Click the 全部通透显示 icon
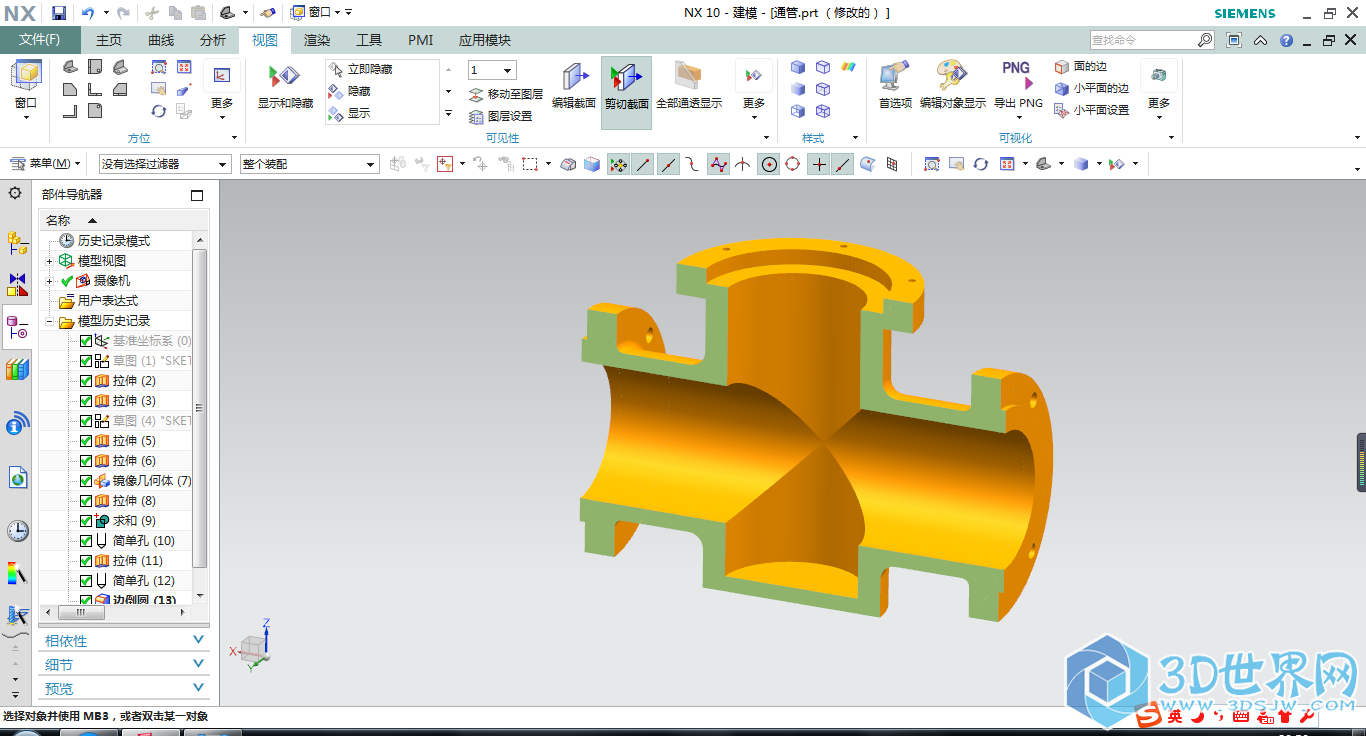 pos(688,78)
